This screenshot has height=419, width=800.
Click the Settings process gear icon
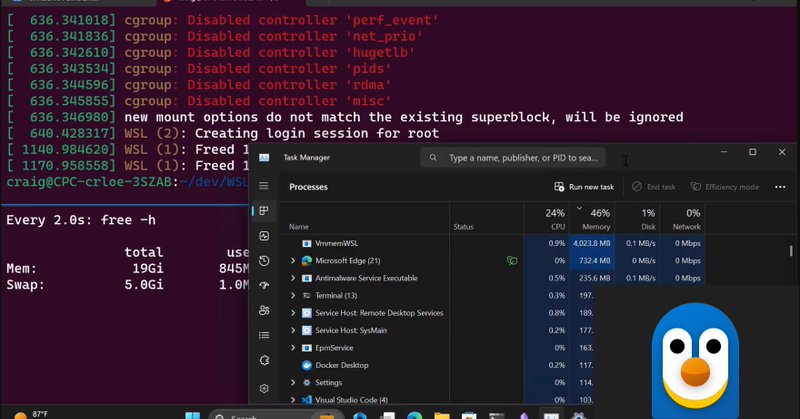[x=307, y=382]
